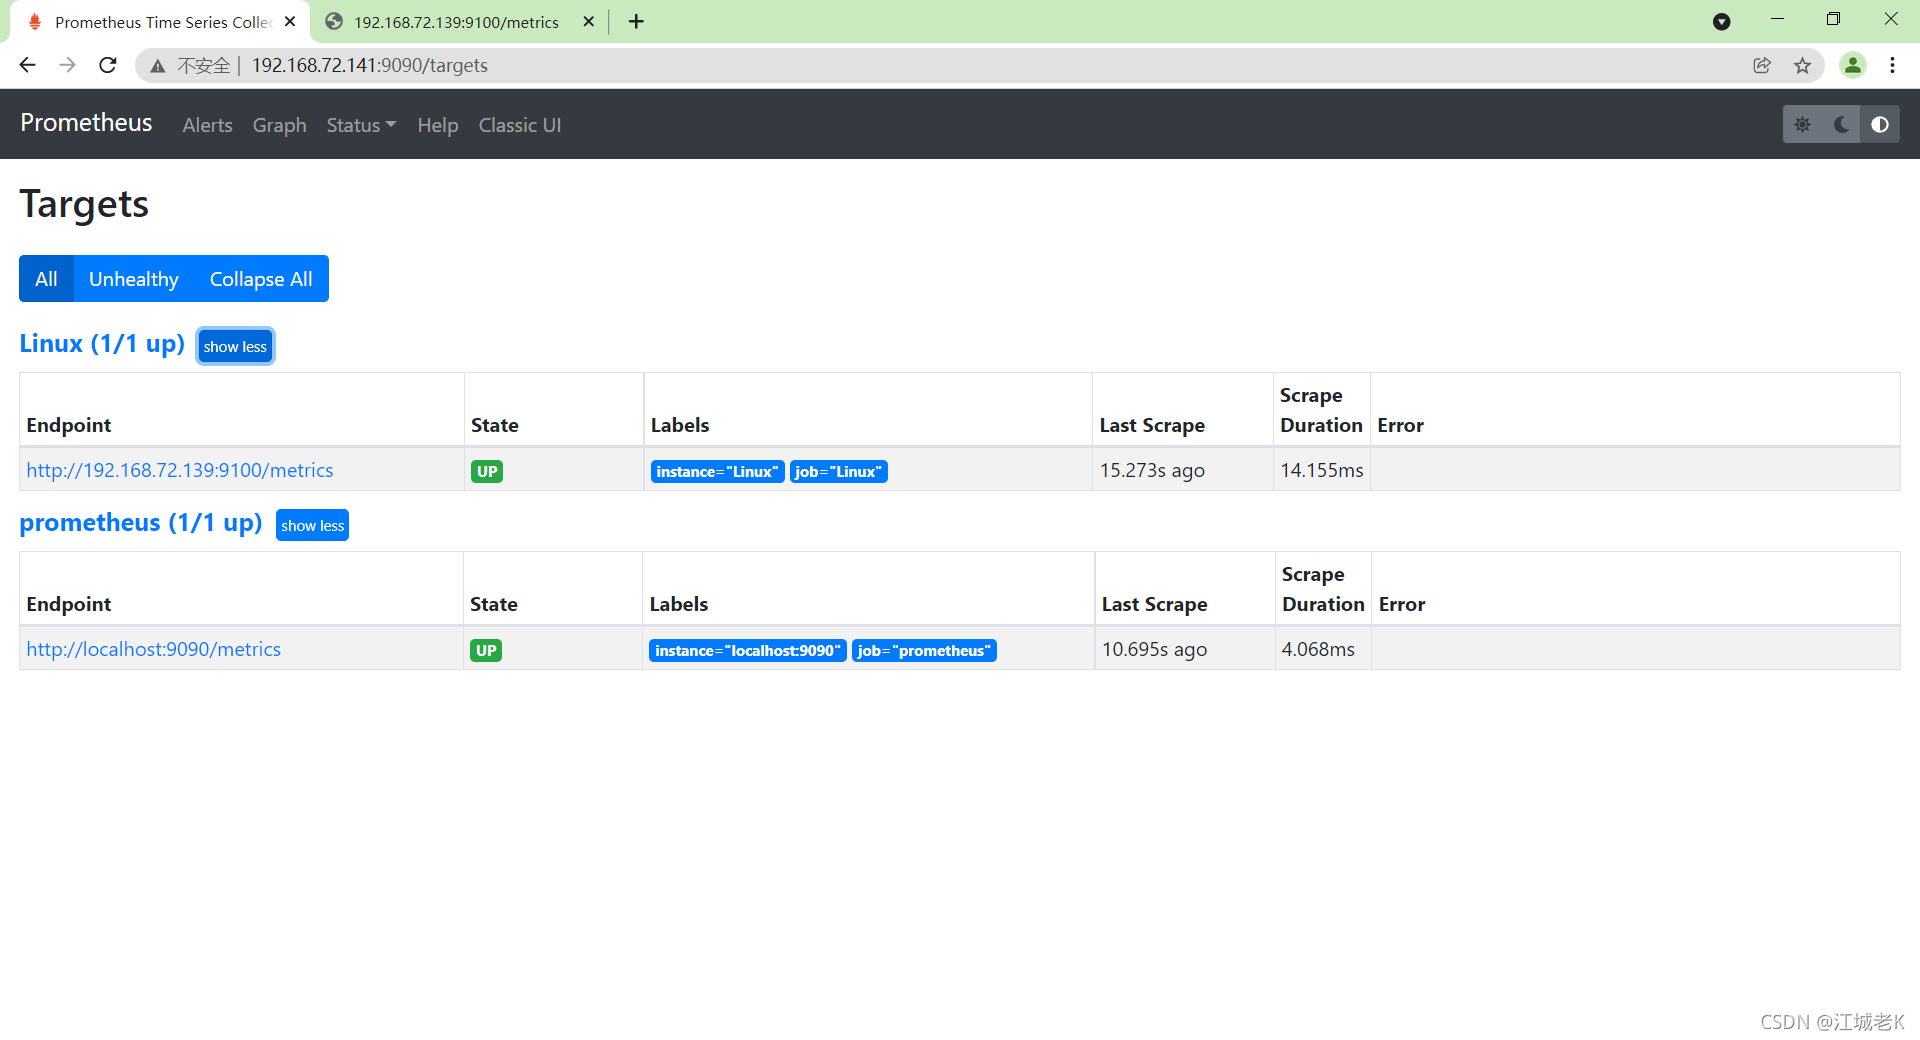Collapse prometheus group with show less
Screen dimensions: 1920x1040
pyautogui.click(x=312, y=525)
